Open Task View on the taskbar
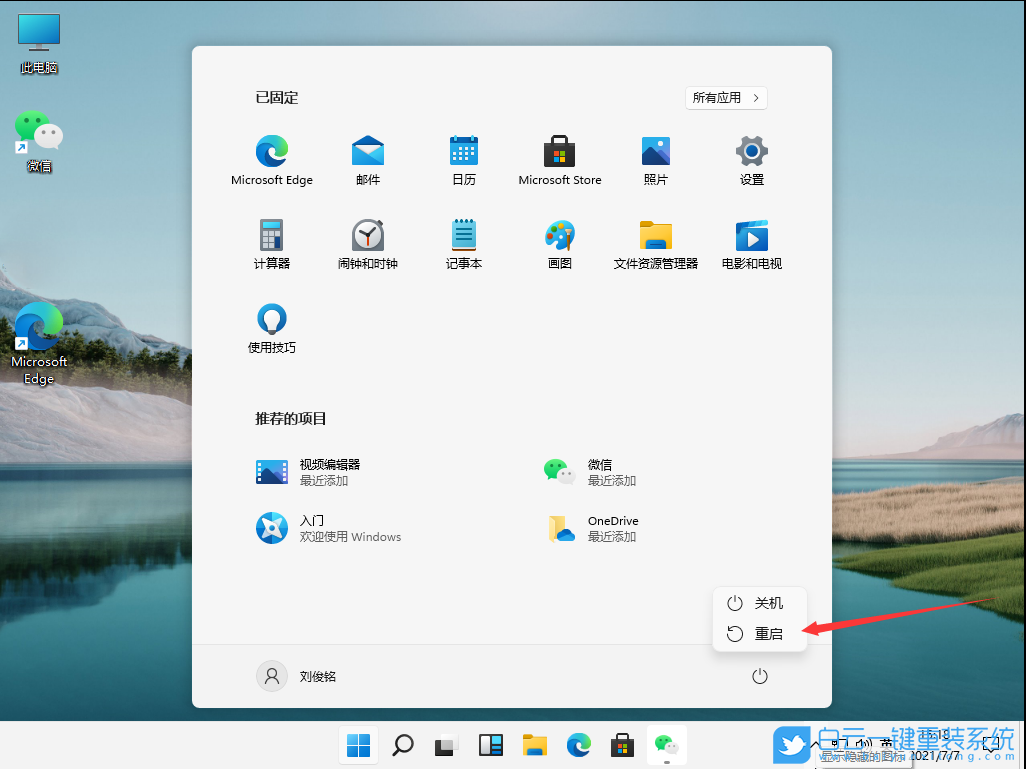 [445, 745]
